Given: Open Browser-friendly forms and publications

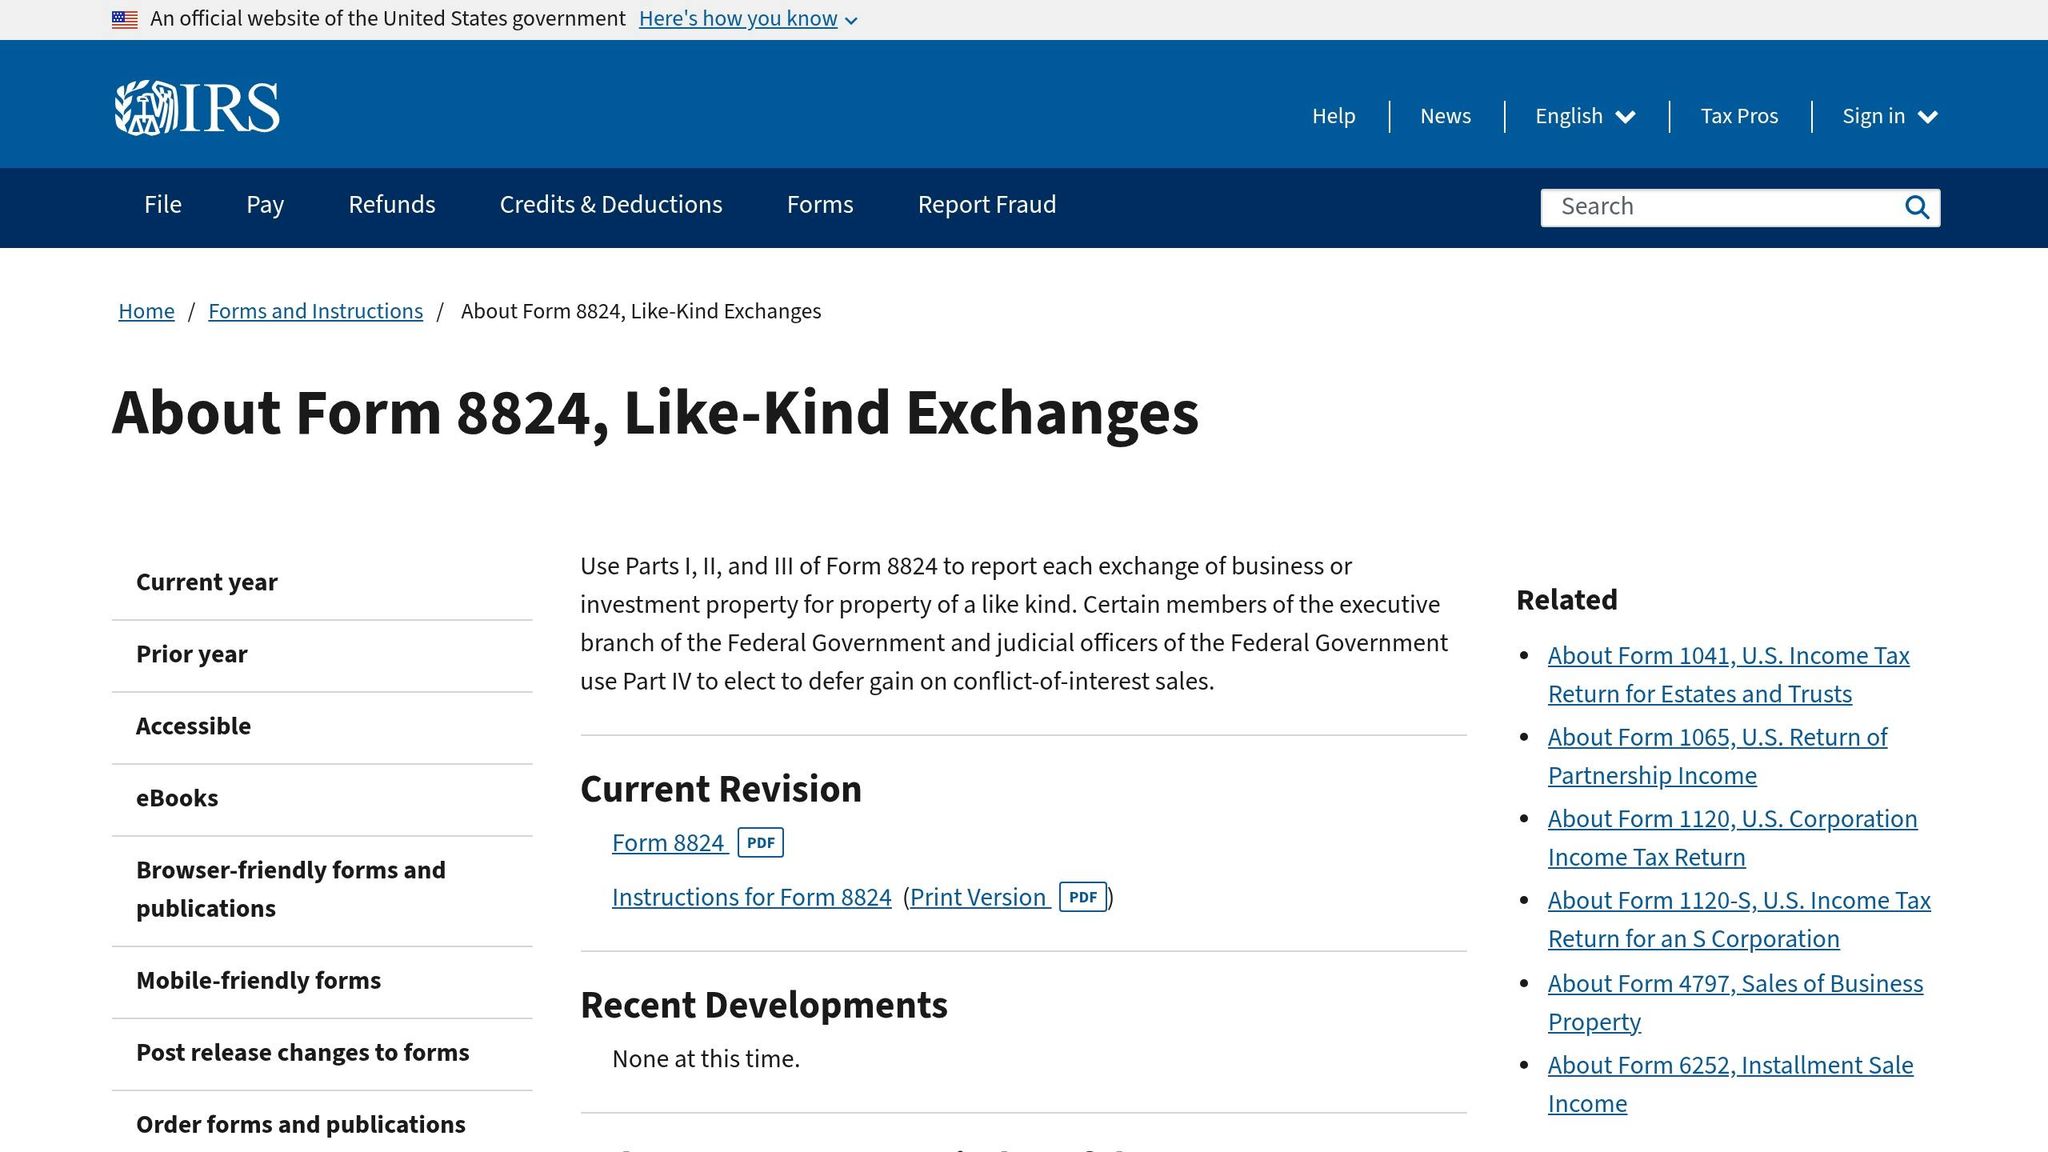Looking at the screenshot, I should click(322, 890).
